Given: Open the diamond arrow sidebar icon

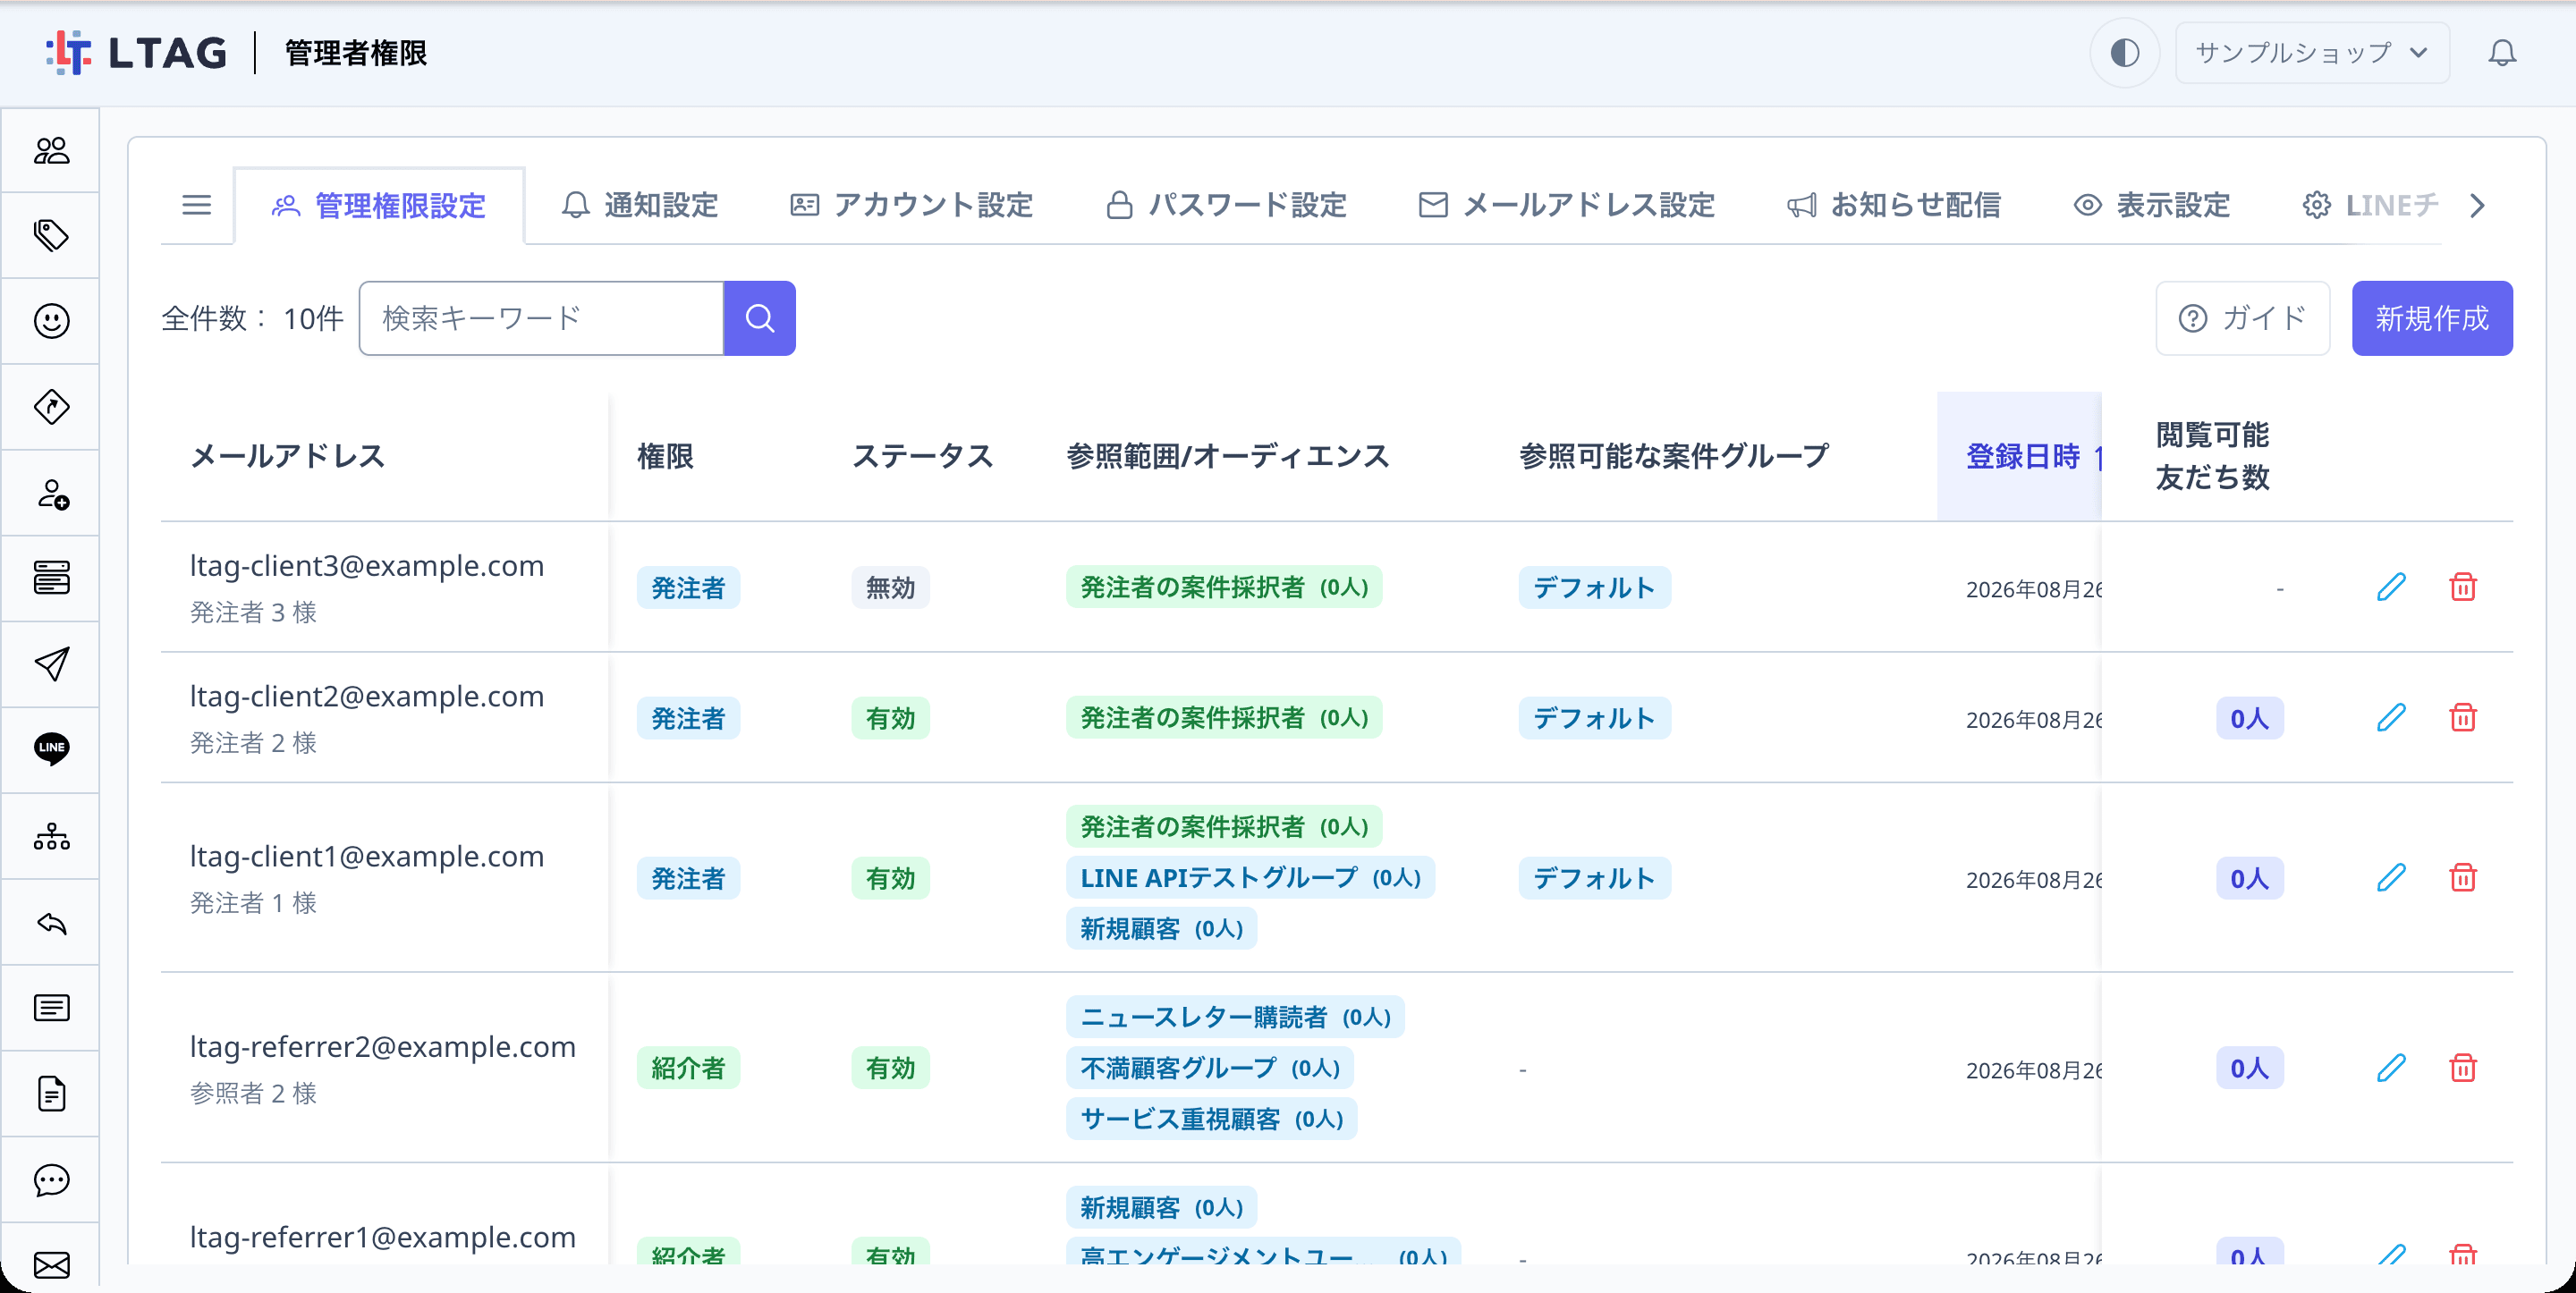Looking at the screenshot, I should (51, 407).
